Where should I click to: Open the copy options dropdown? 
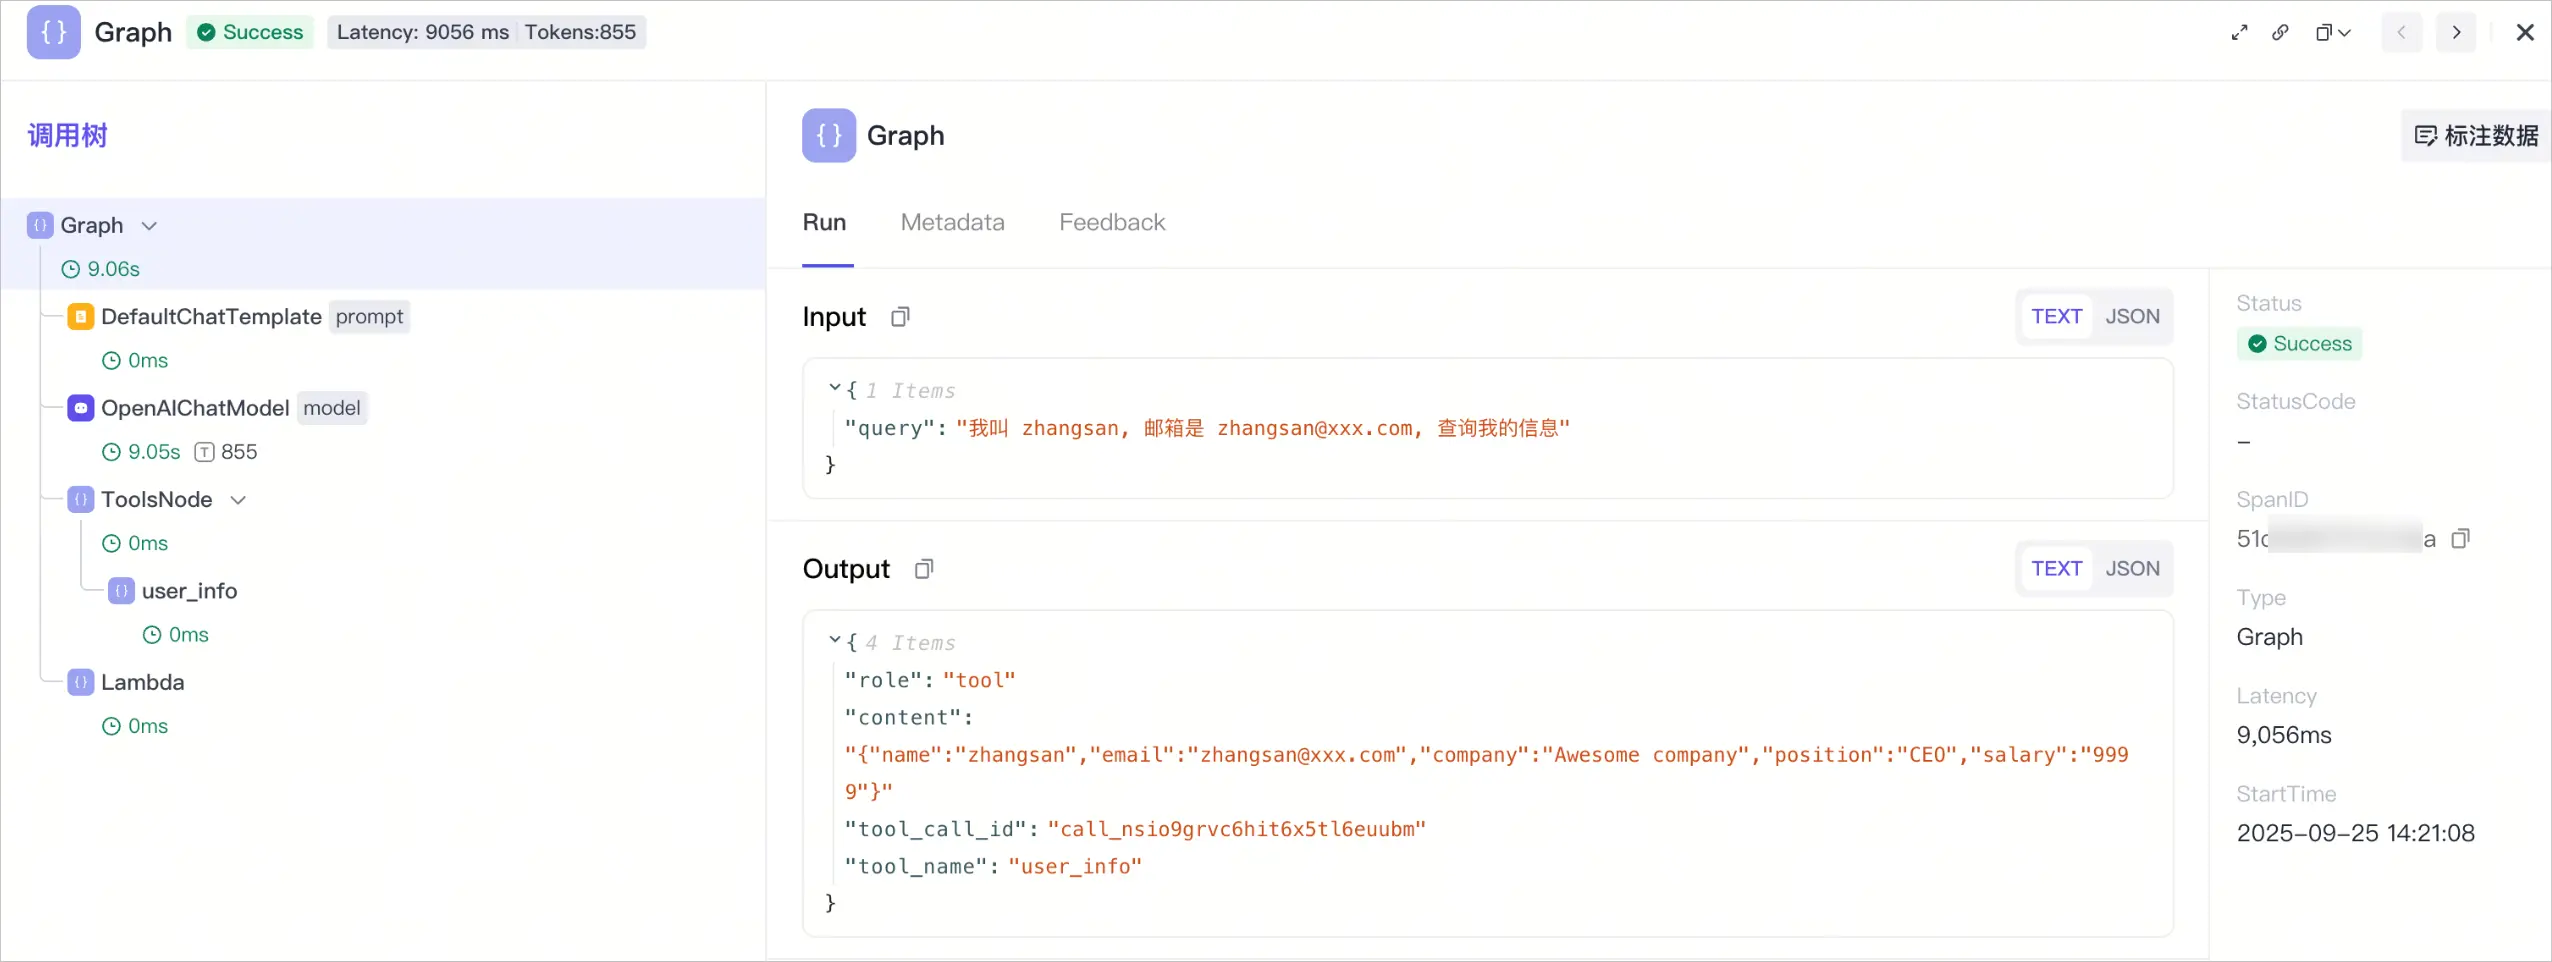click(2333, 33)
